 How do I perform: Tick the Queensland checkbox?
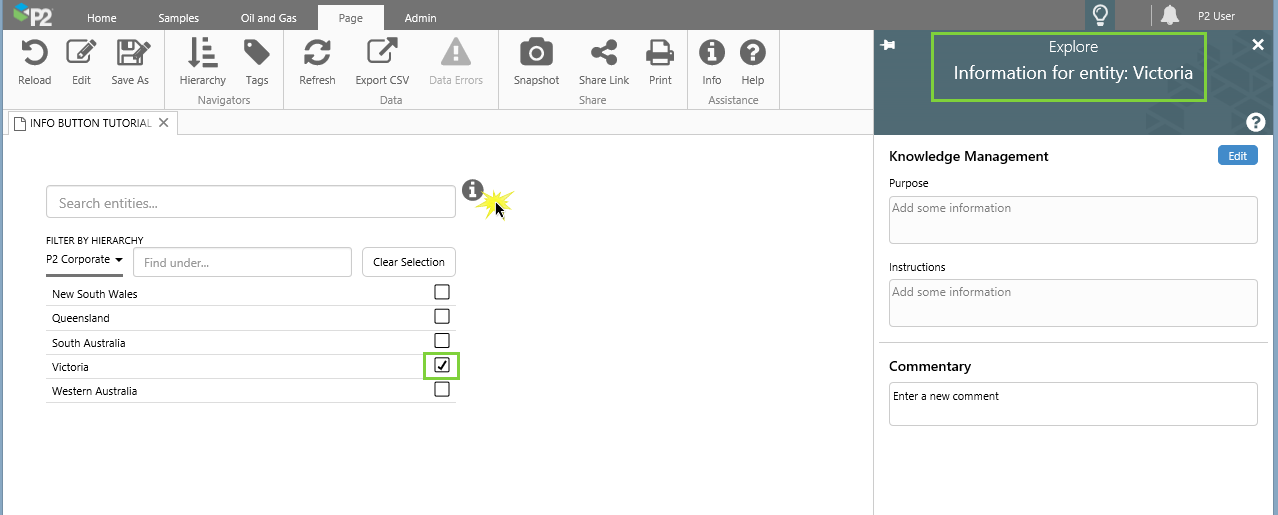click(x=442, y=316)
